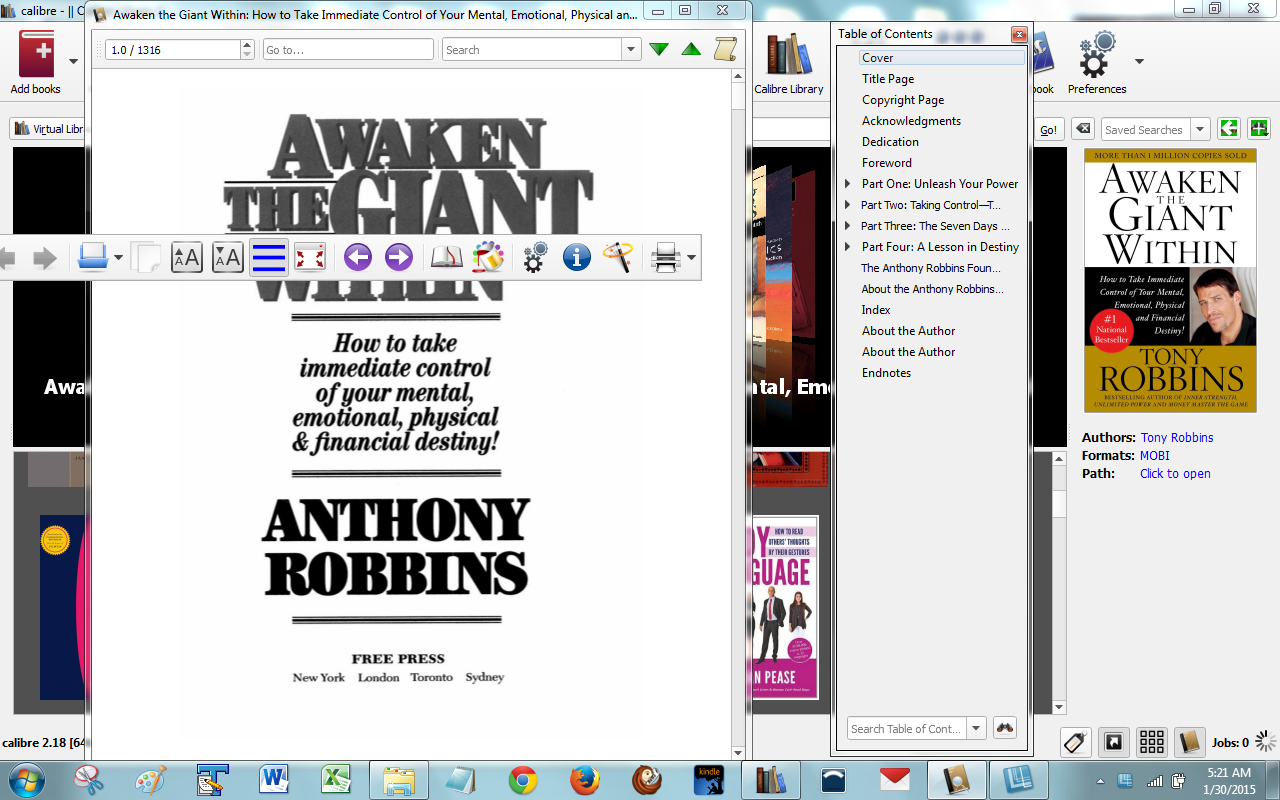Open Copyright Page in Table of Contents
This screenshot has width=1280, height=800.
[903, 100]
